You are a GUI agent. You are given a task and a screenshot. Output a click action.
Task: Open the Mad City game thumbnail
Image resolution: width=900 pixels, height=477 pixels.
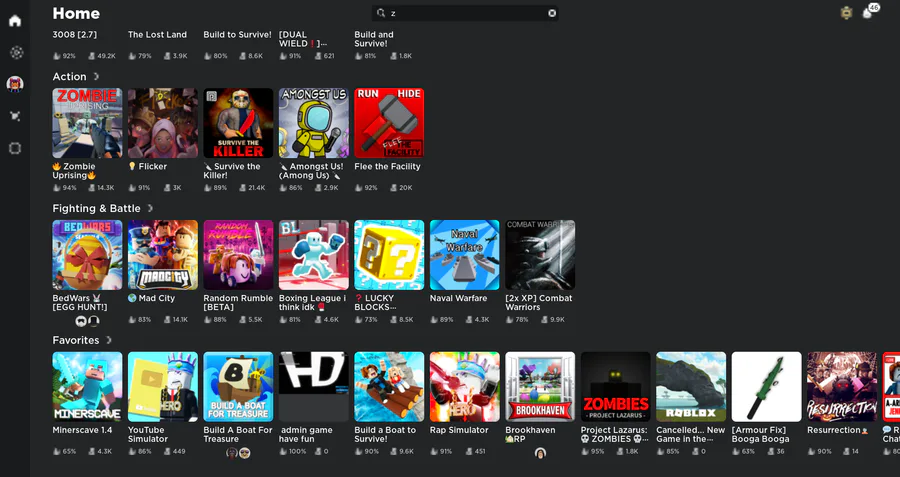[163, 255]
